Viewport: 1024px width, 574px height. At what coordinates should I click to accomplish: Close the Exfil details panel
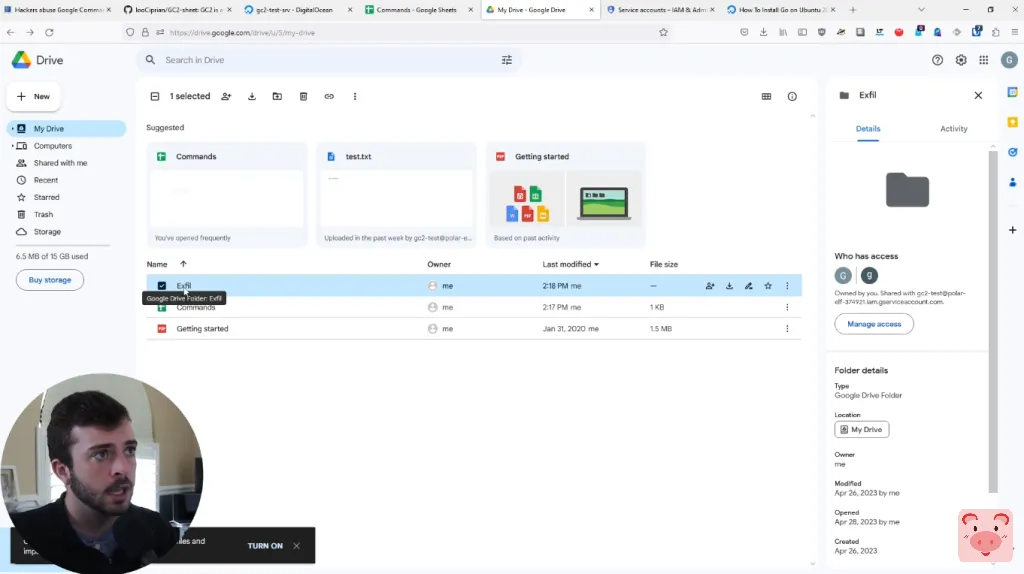[978, 95]
